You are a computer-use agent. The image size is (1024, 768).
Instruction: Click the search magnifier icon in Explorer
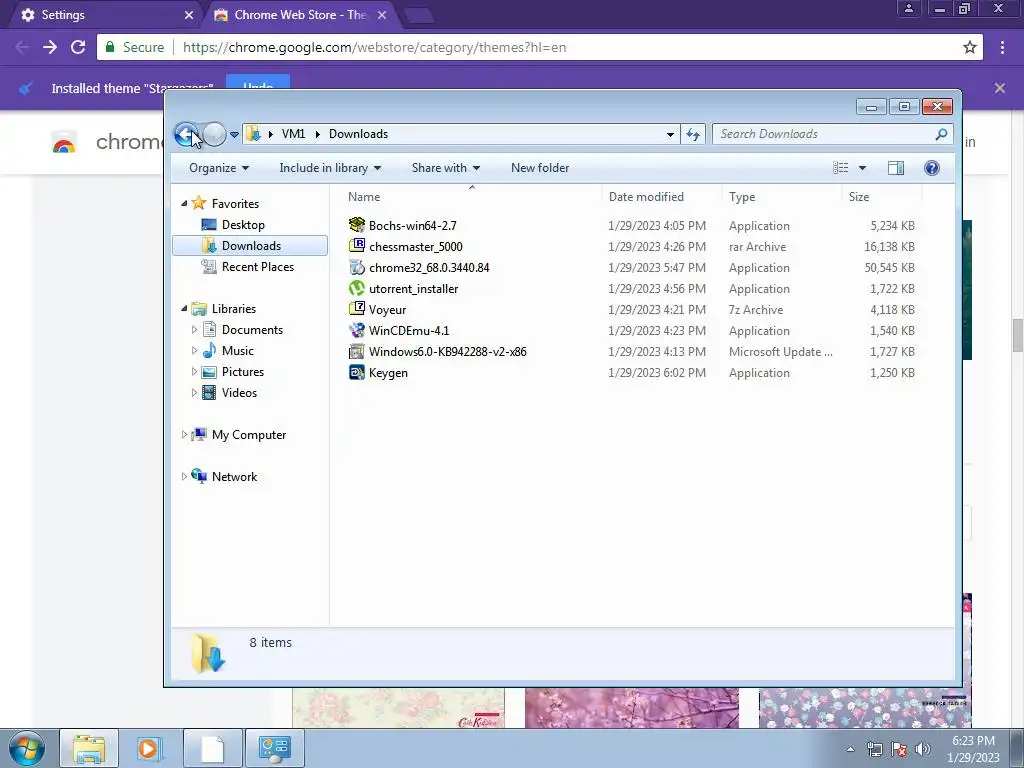941,134
